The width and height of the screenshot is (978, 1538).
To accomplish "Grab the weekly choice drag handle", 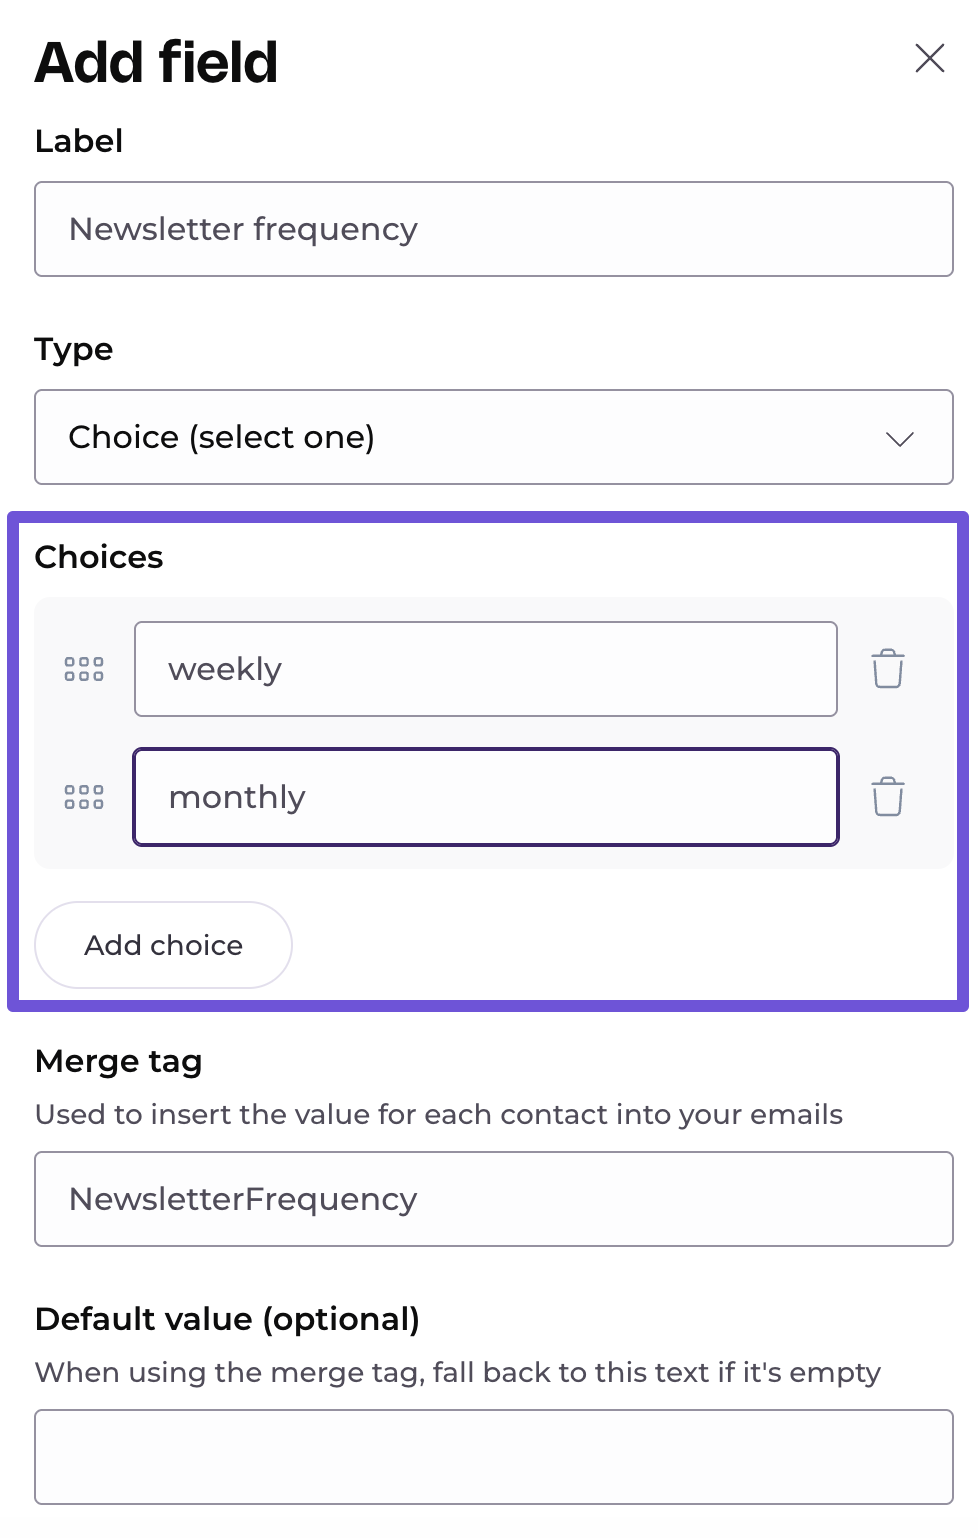I will [84, 669].
